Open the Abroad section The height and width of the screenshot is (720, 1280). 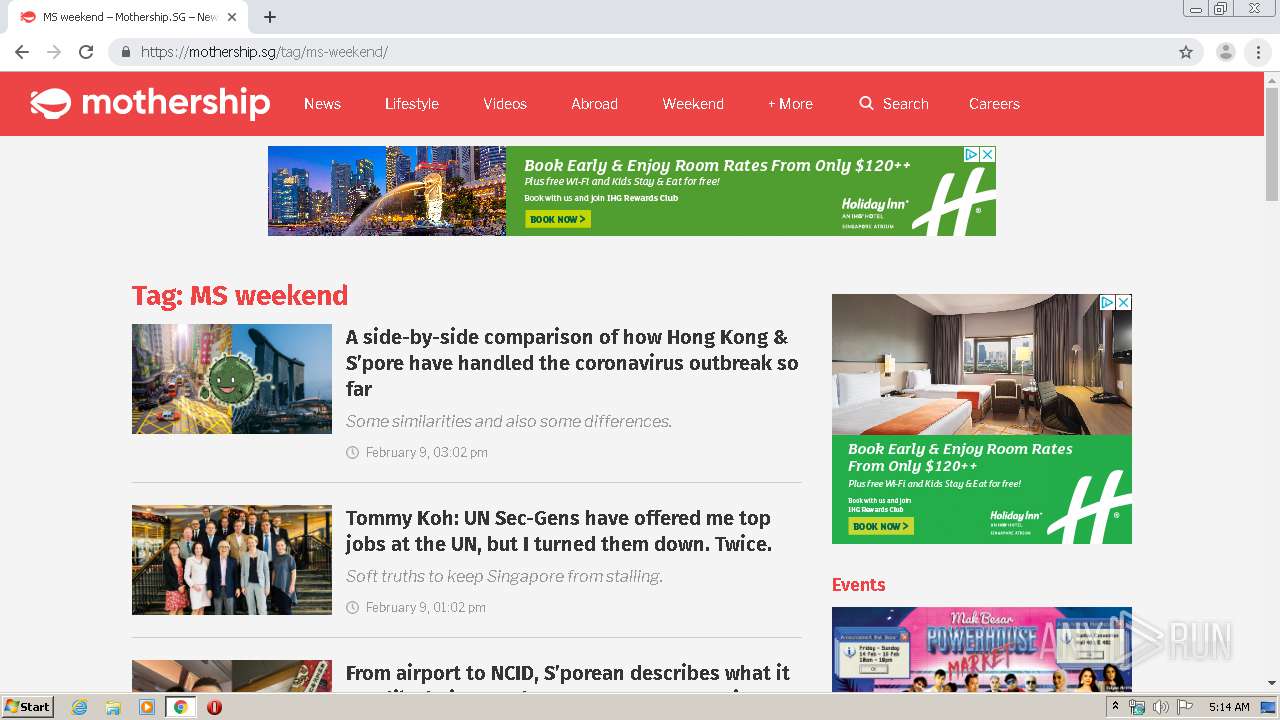[594, 104]
